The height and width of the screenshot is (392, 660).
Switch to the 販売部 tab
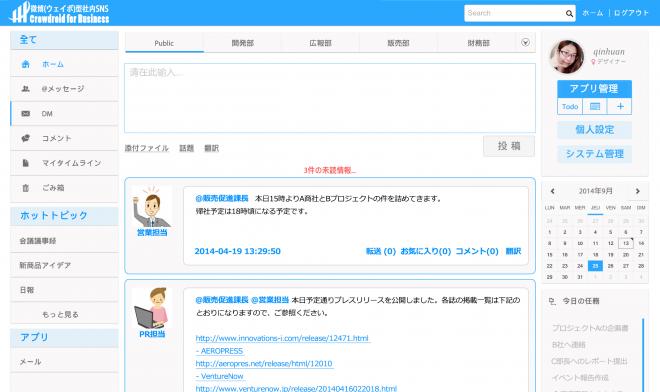[398, 43]
